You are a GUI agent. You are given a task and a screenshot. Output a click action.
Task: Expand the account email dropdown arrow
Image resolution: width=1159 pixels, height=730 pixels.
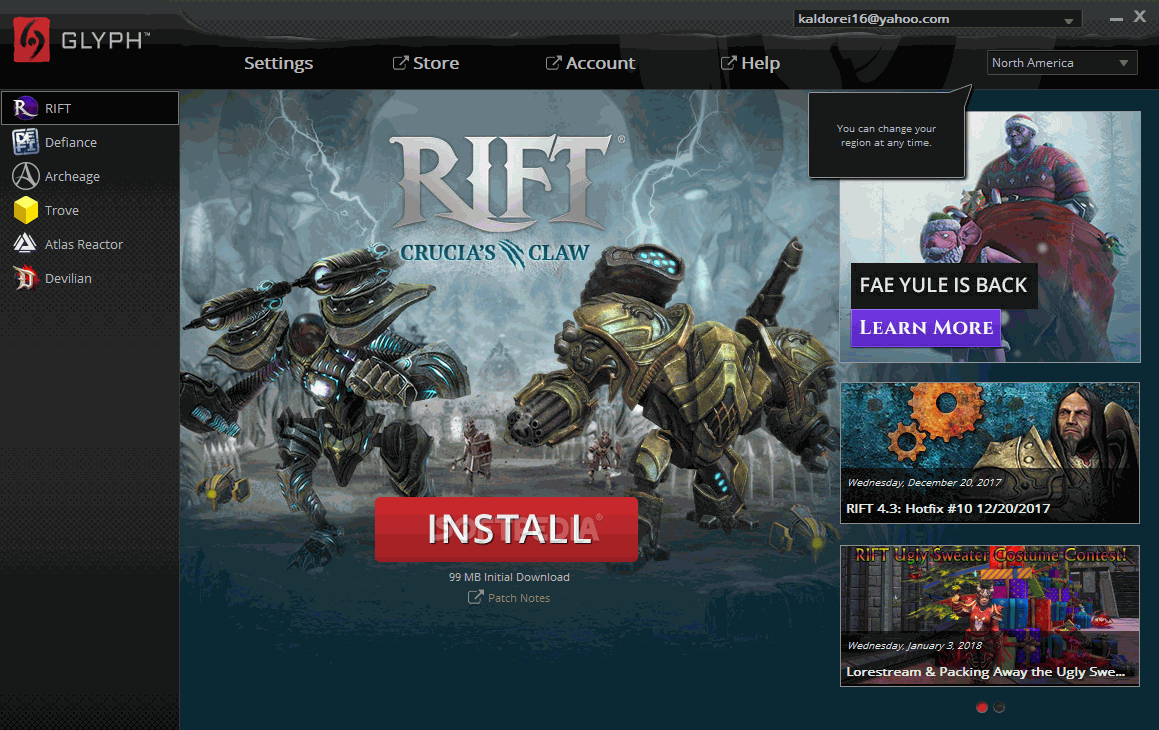pos(1068,21)
